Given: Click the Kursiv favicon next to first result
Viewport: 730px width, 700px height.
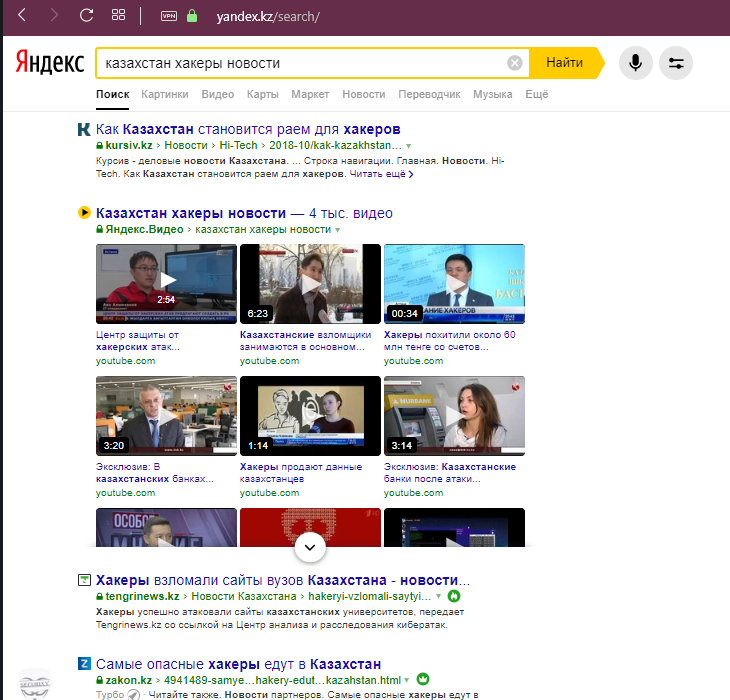Looking at the screenshot, I should click(84, 129).
